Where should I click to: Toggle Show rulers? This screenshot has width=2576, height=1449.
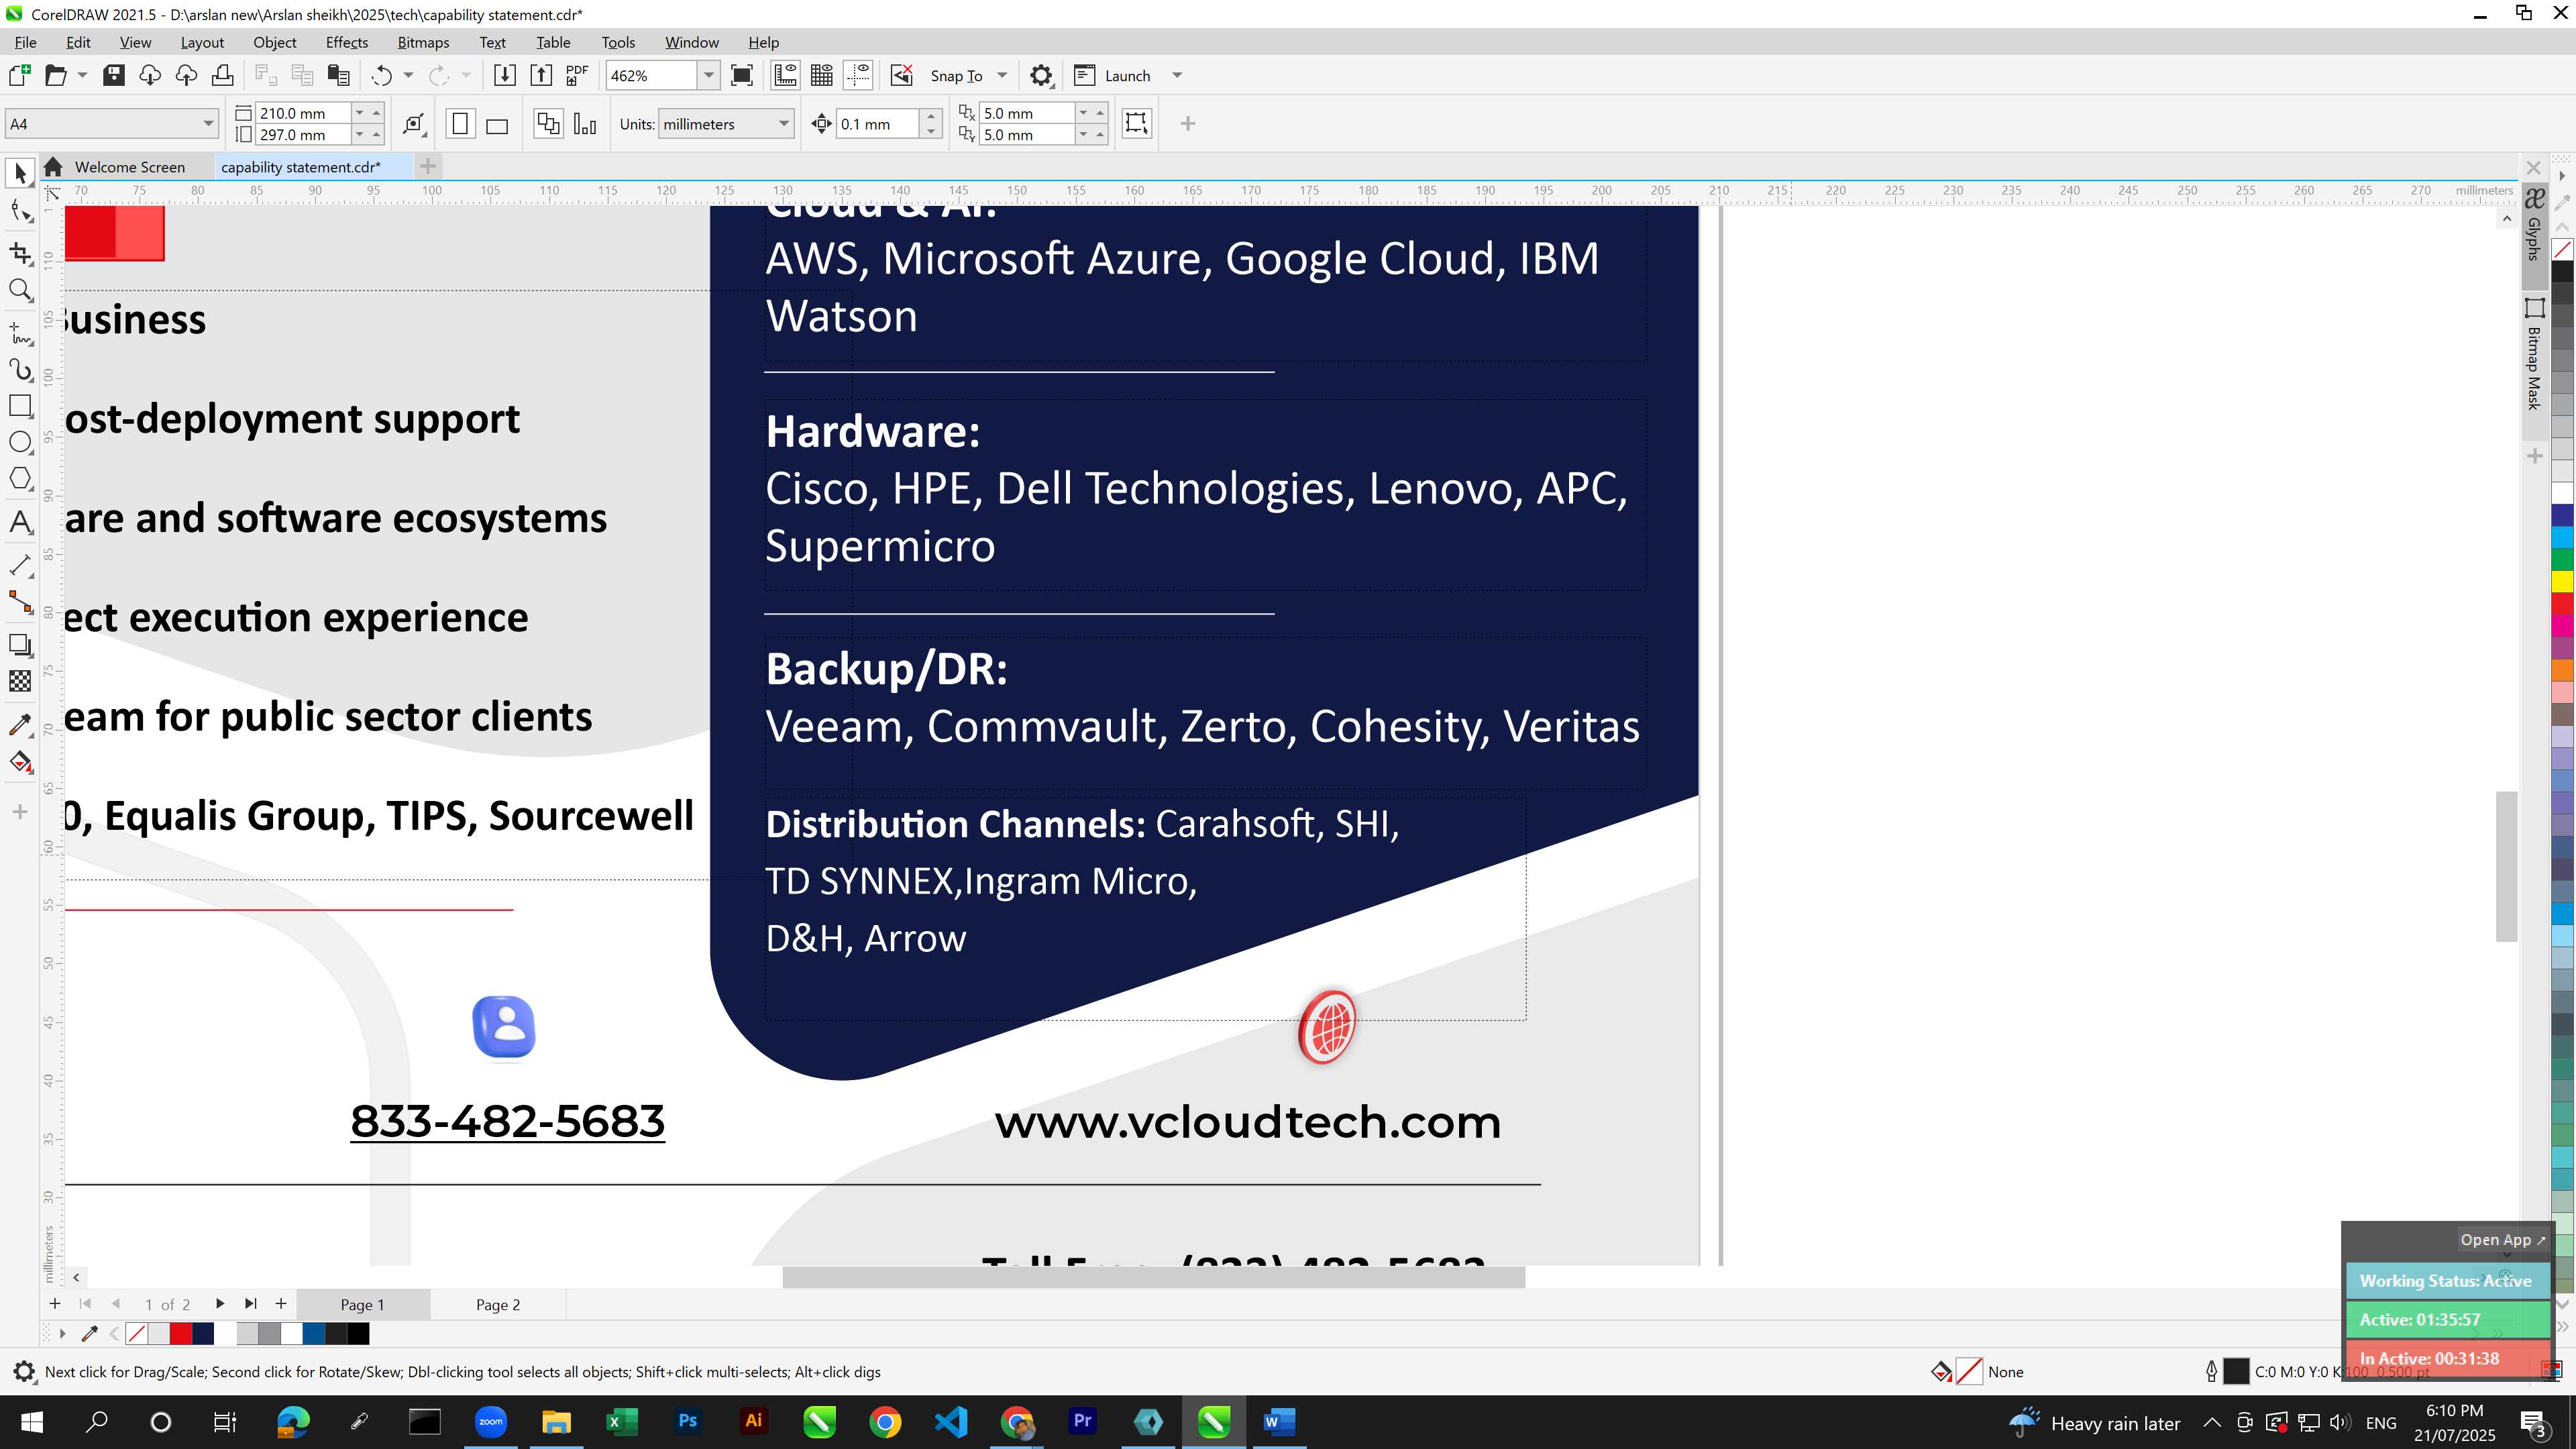(785, 75)
